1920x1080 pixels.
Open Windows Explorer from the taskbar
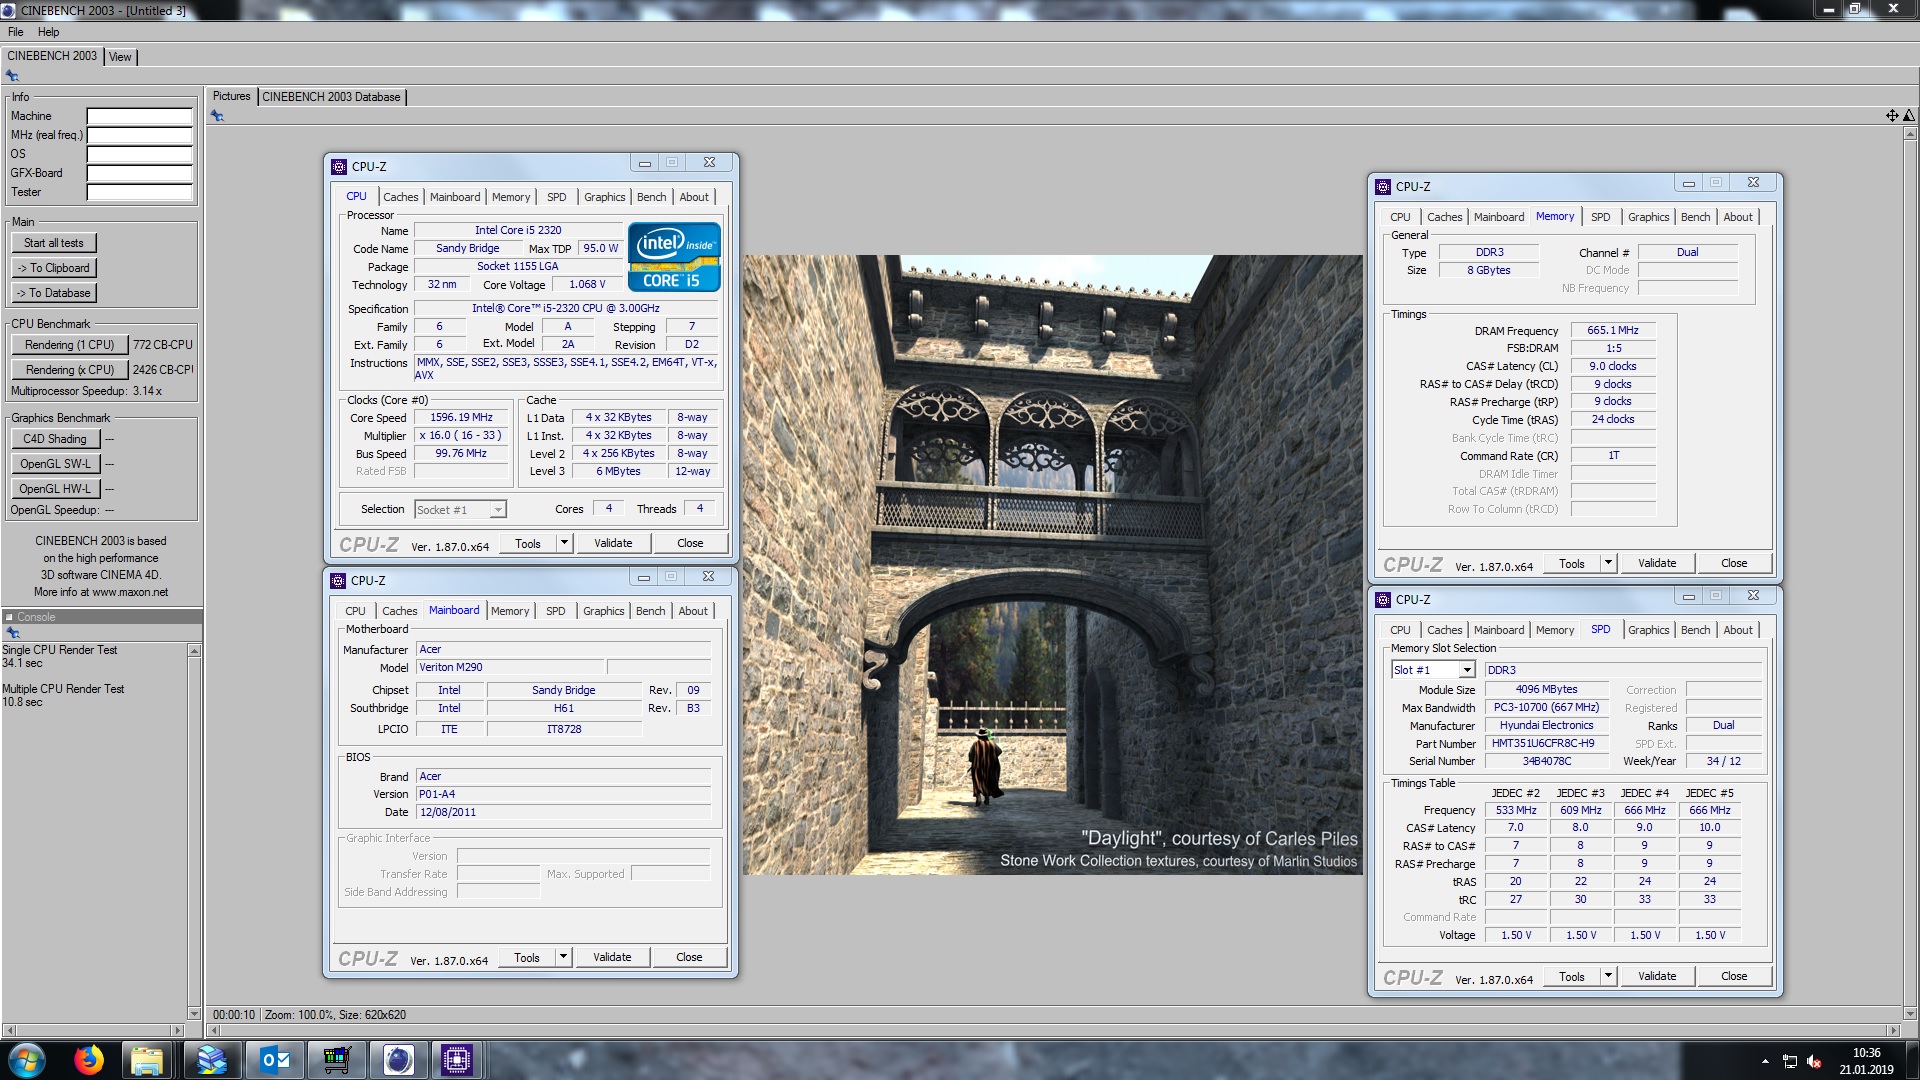click(147, 1060)
